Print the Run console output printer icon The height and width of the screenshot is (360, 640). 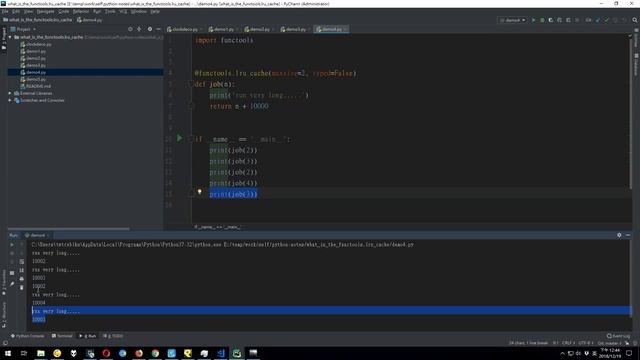point(22,279)
